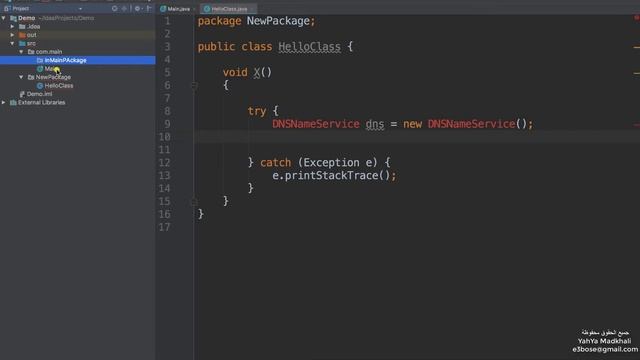Collapse the src folder arrow
640x360 pixels.
12,43
